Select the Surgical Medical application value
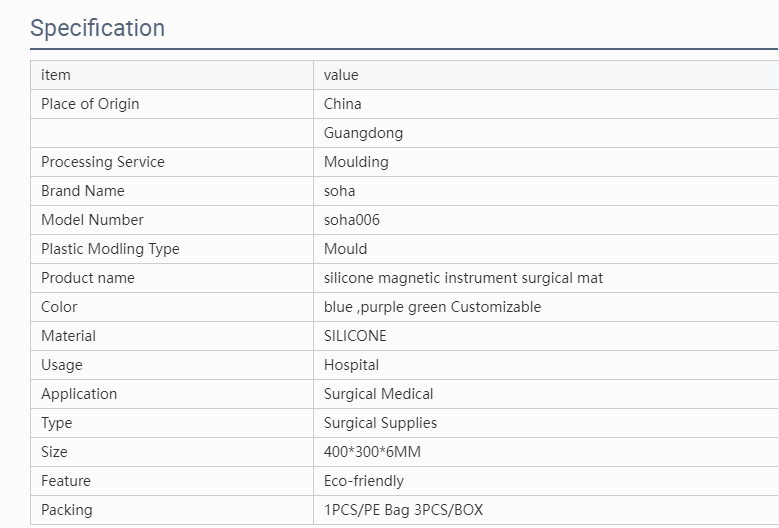Image resolution: width=779 pixels, height=528 pixels. click(x=379, y=394)
